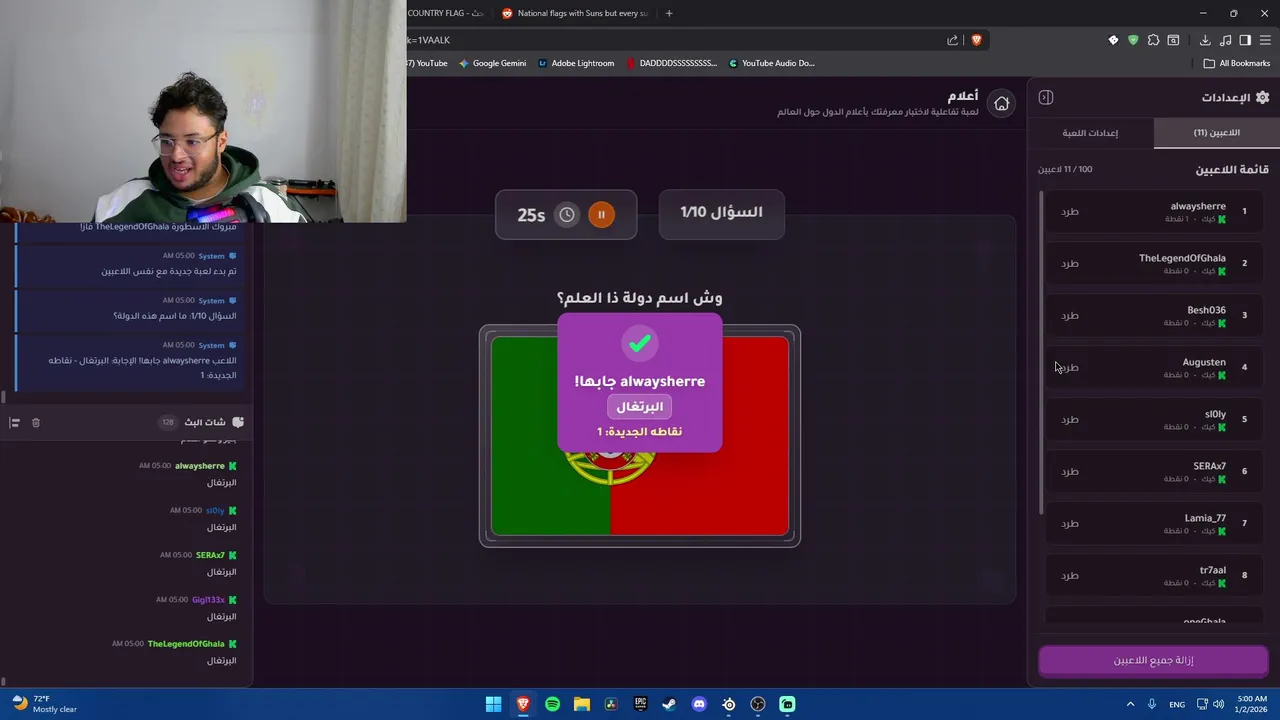1280x720 pixels.
Task: Open the extensions puzzle icon
Action: pyautogui.click(x=1153, y=40)
